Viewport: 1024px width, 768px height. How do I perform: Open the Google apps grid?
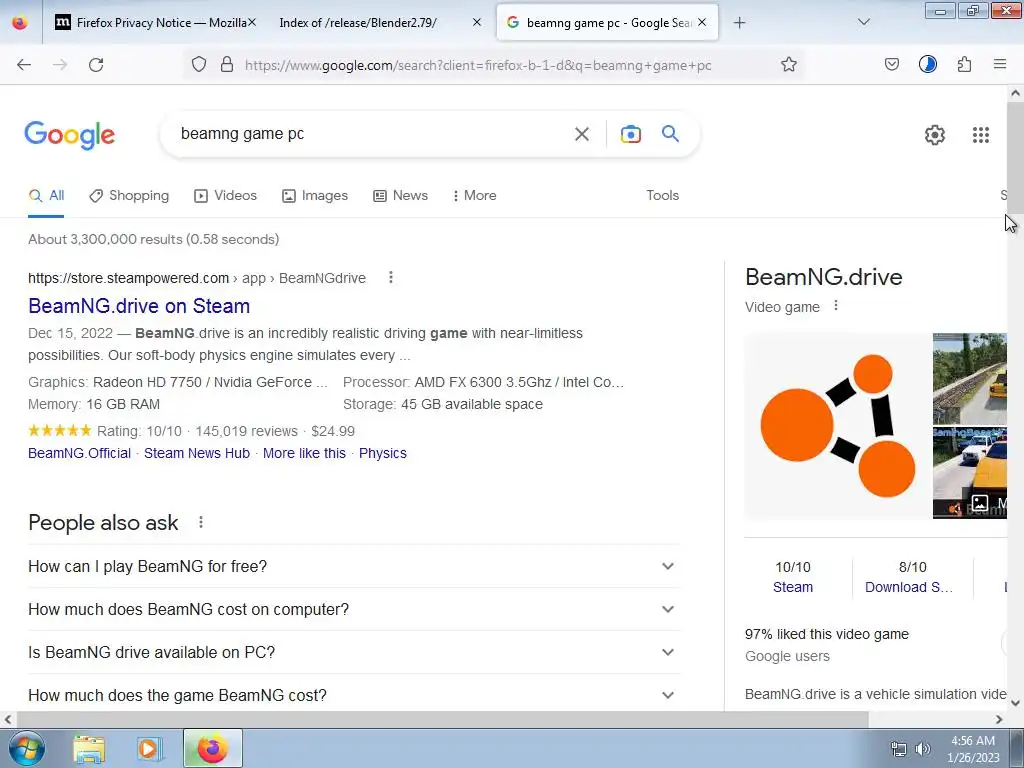tap(981, 135)
